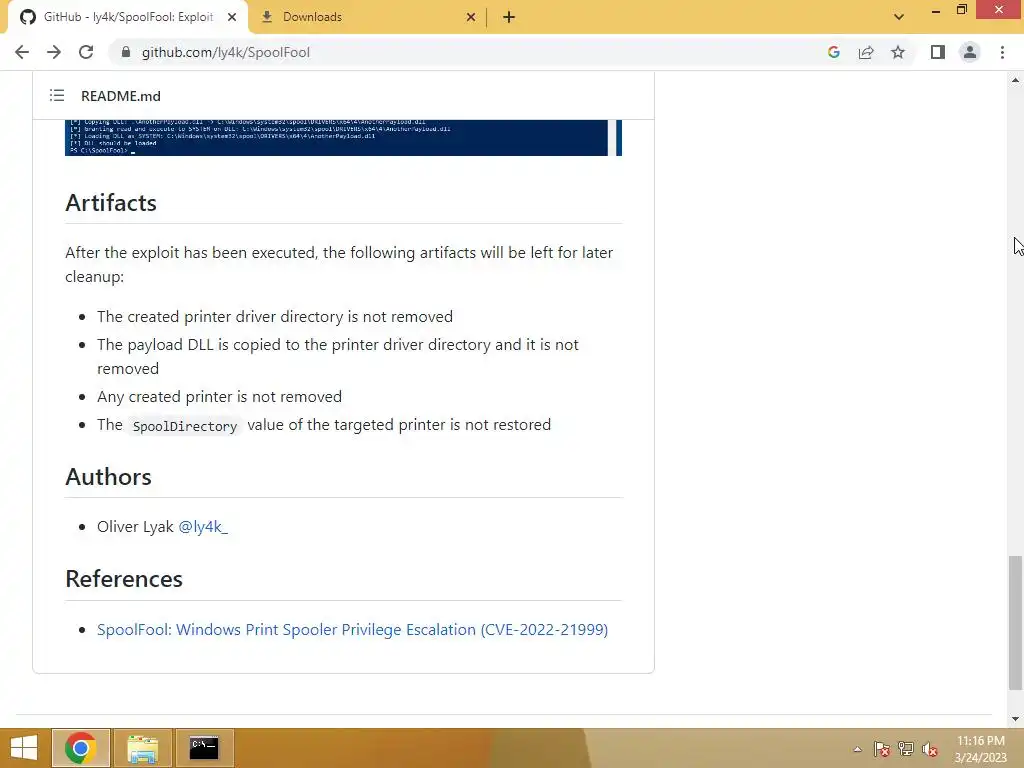Expand the tab search dropdown arrow

pyautogui.click(x=899, y=17)
